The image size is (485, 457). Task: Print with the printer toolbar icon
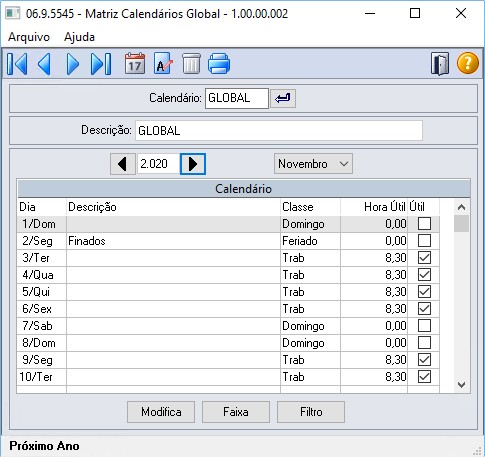219,63
